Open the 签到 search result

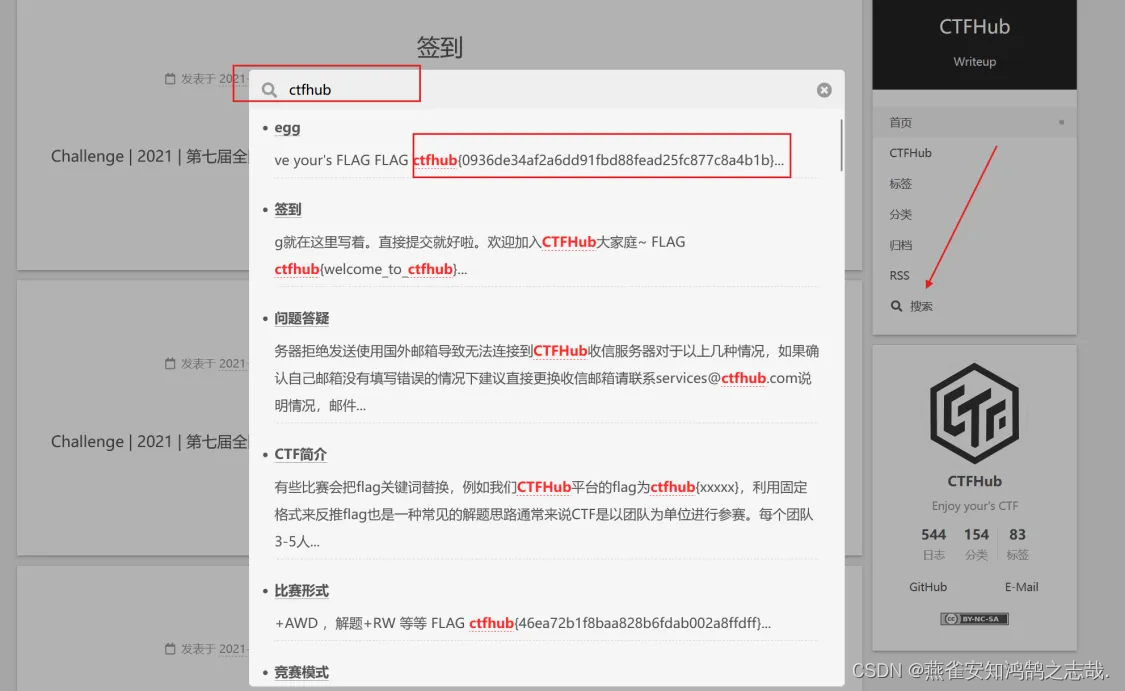[287, 209]
